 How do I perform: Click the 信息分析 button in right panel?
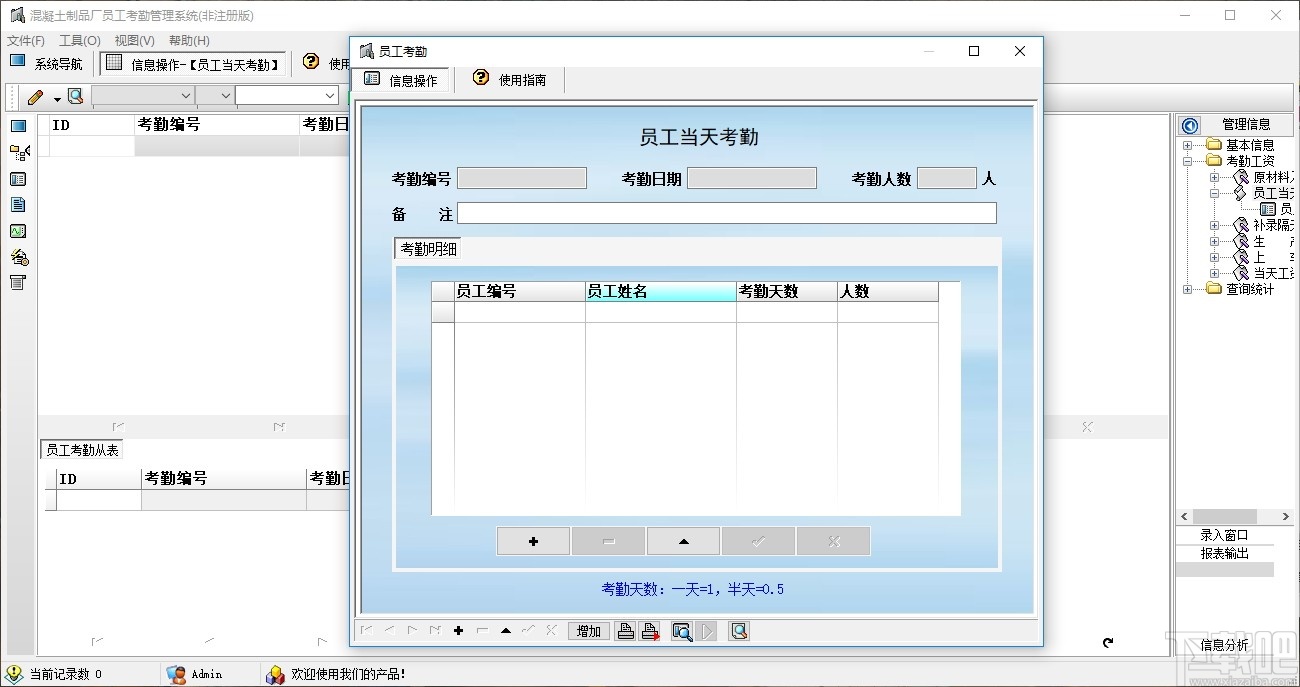pos(1225,645)
